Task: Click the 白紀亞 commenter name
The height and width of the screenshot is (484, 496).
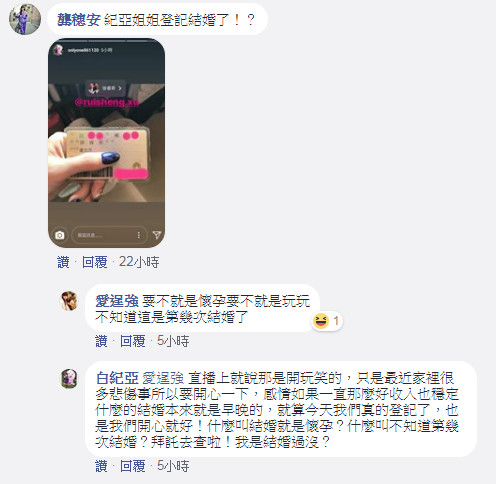Action: pyautogui.click(x=117, y=378)
